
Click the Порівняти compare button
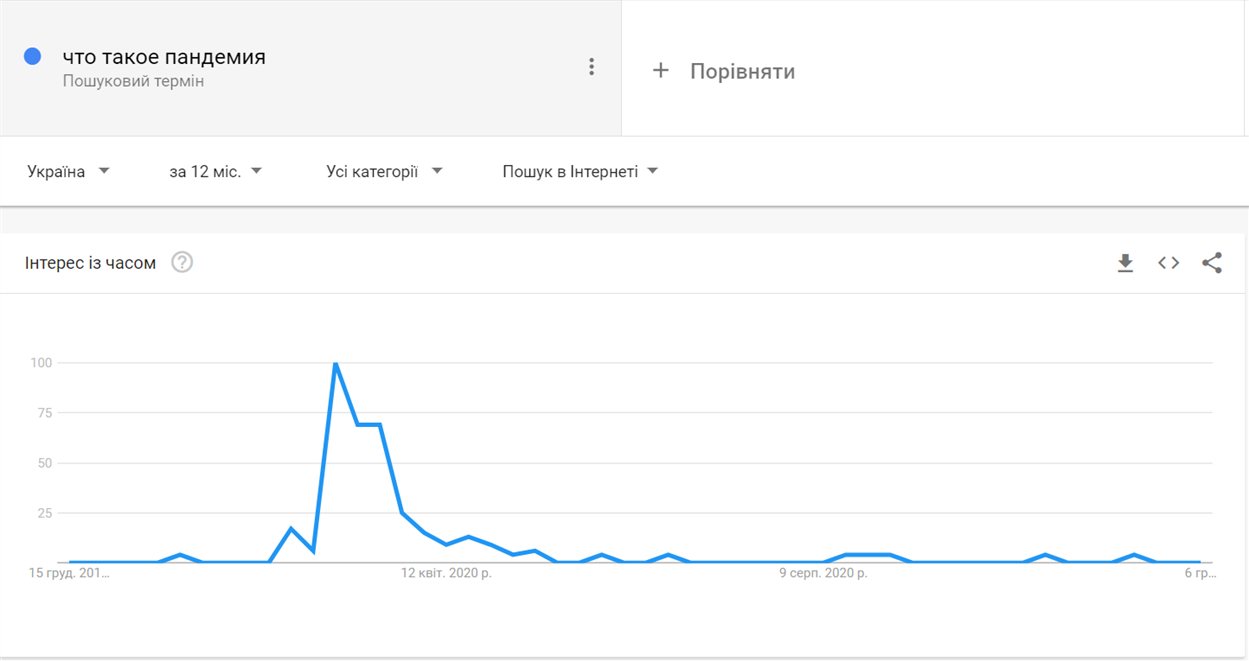(723, 71)
